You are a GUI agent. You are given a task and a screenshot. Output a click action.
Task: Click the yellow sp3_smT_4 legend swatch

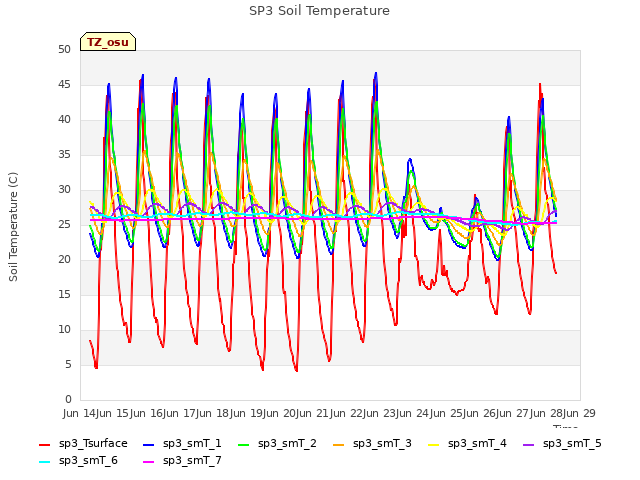(434, 444)
